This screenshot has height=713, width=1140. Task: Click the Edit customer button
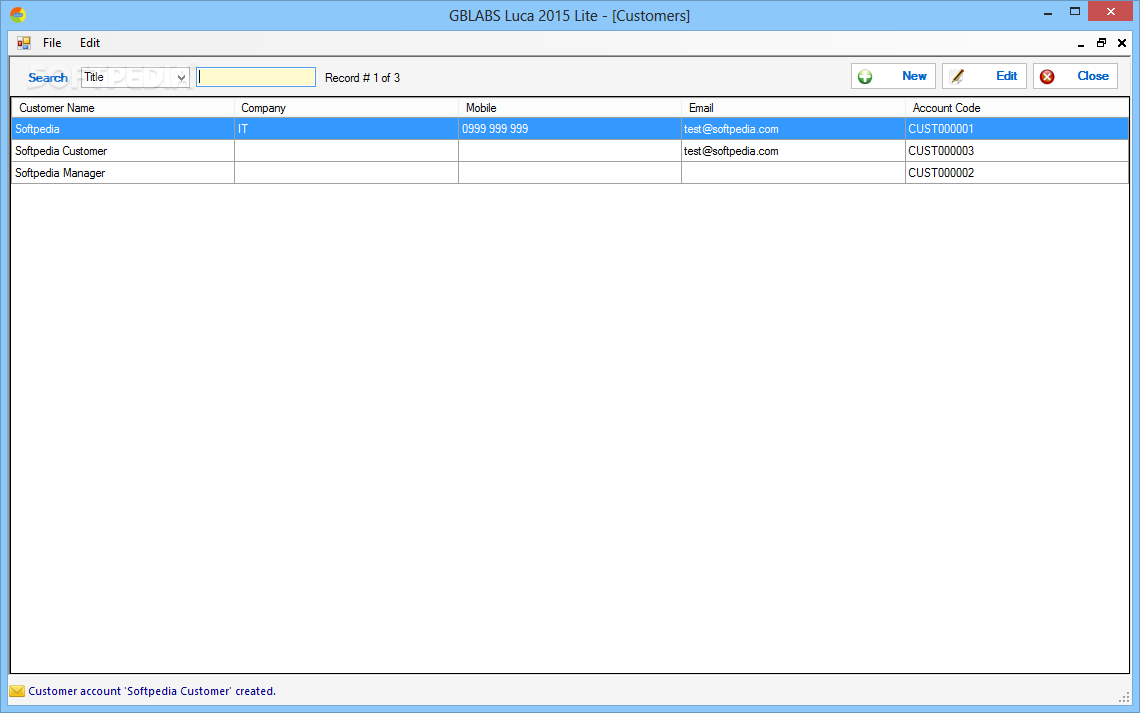tap(984, 76)
